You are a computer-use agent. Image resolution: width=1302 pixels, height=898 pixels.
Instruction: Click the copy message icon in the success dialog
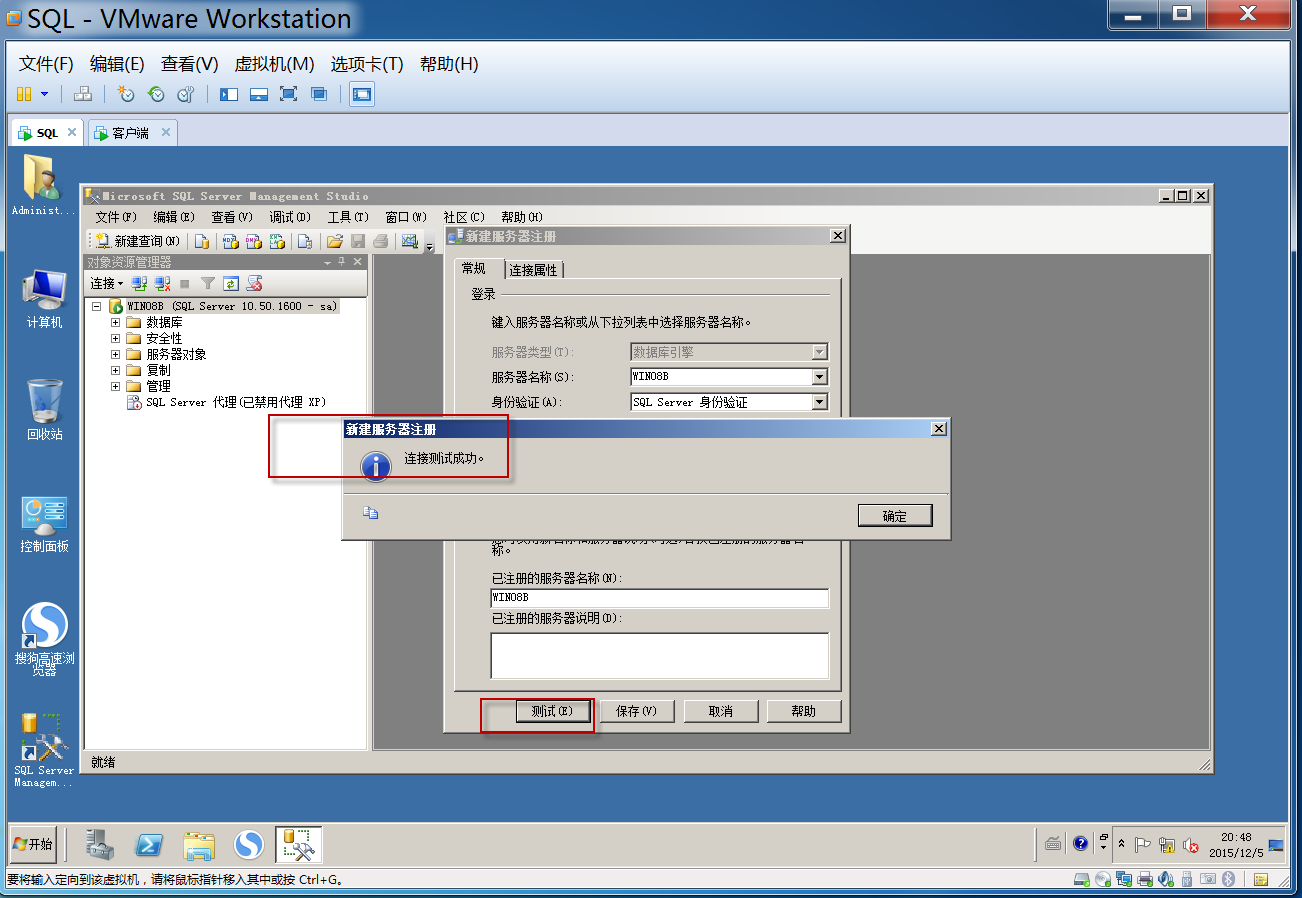(x=370, y=513)
